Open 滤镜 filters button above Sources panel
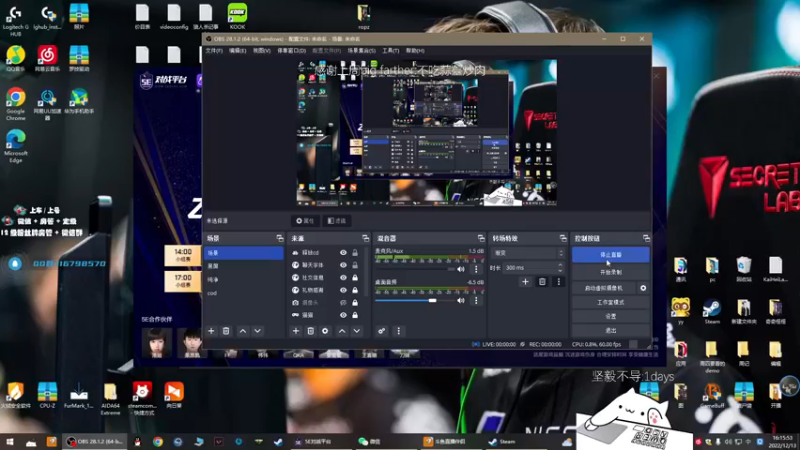This screenshot has height=450, width=800. tap(337, 221)
